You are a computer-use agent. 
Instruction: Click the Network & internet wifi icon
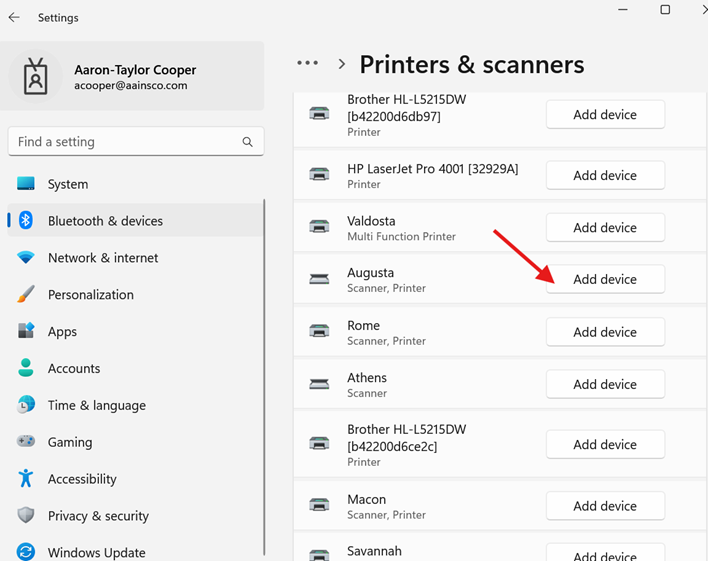click(x=26, y=258)
